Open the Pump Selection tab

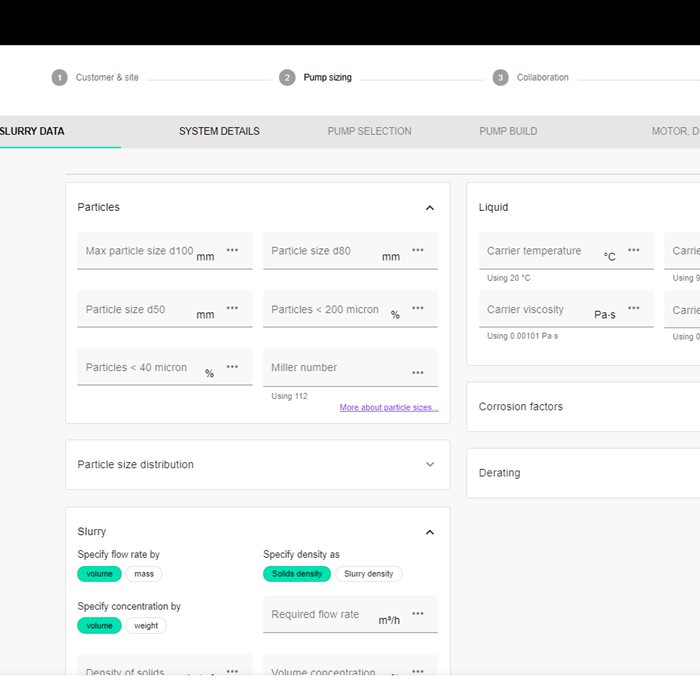tap(369, 131)
